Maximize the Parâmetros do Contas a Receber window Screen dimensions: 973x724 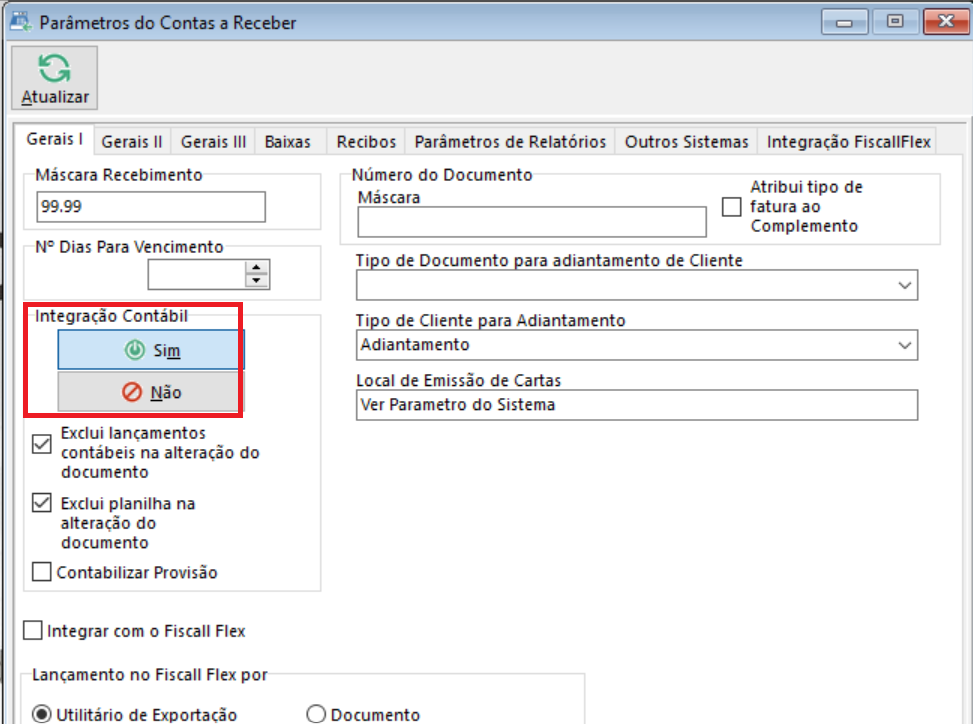[895, 22]
